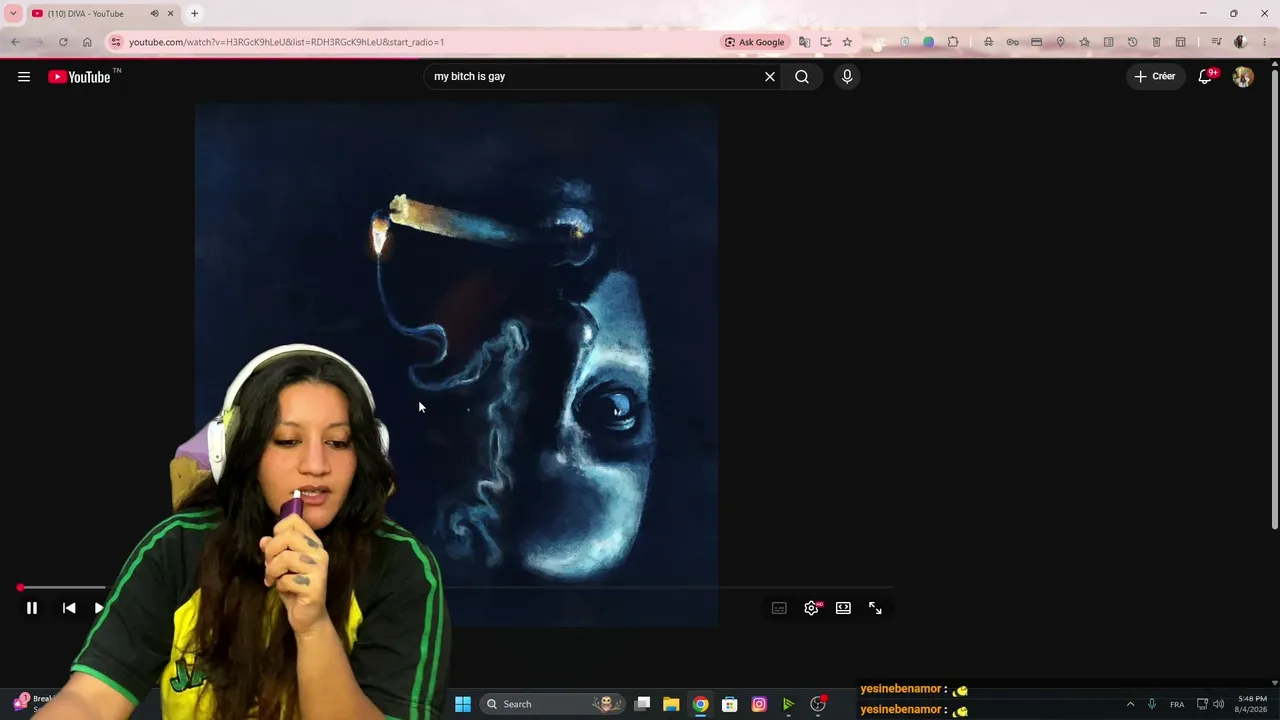Translate this page via address bar icon

point(804,42)
